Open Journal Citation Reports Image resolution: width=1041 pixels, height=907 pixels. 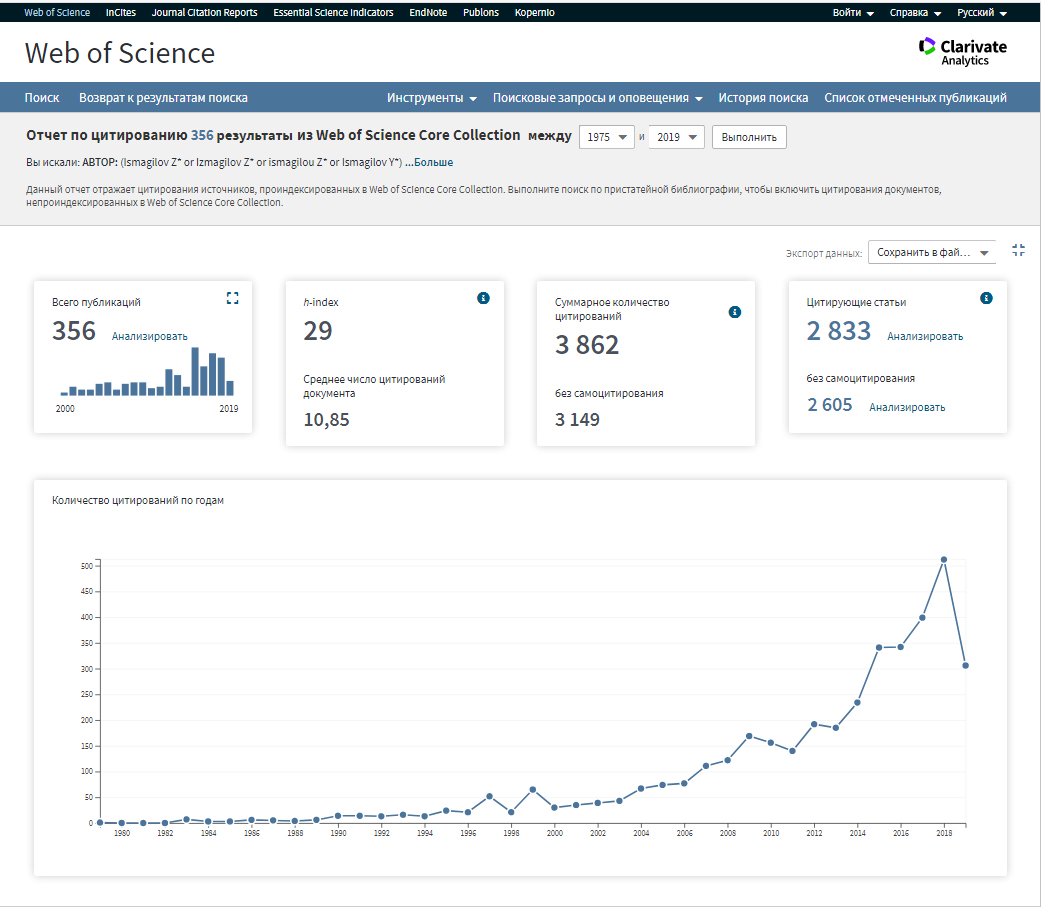tap(204, 13)
